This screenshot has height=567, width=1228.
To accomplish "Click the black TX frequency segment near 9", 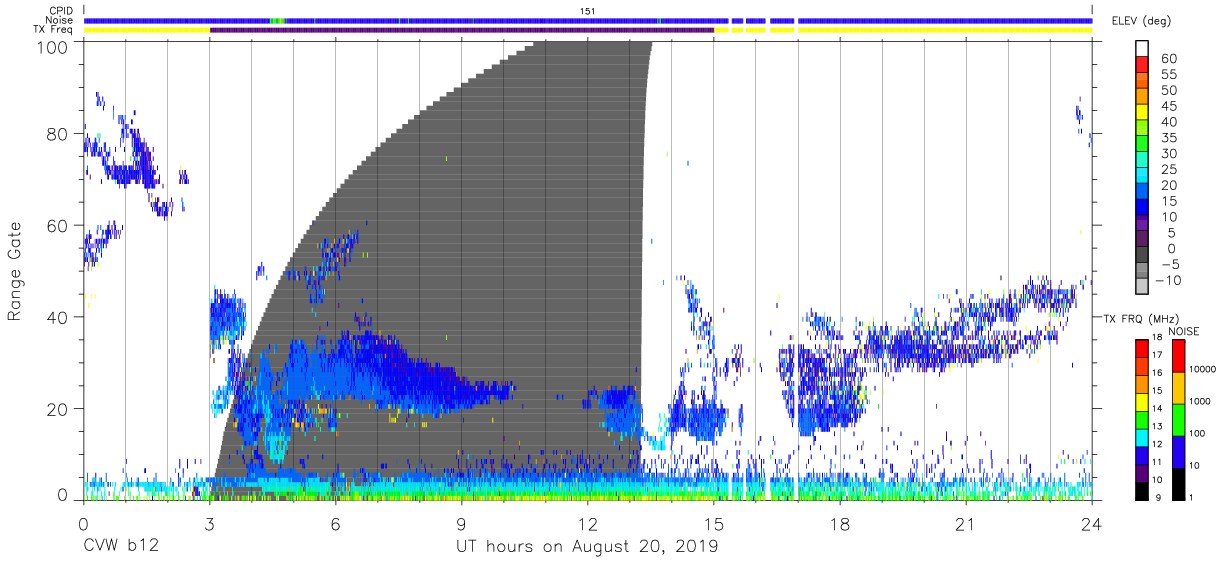I will click(1141, 489).
